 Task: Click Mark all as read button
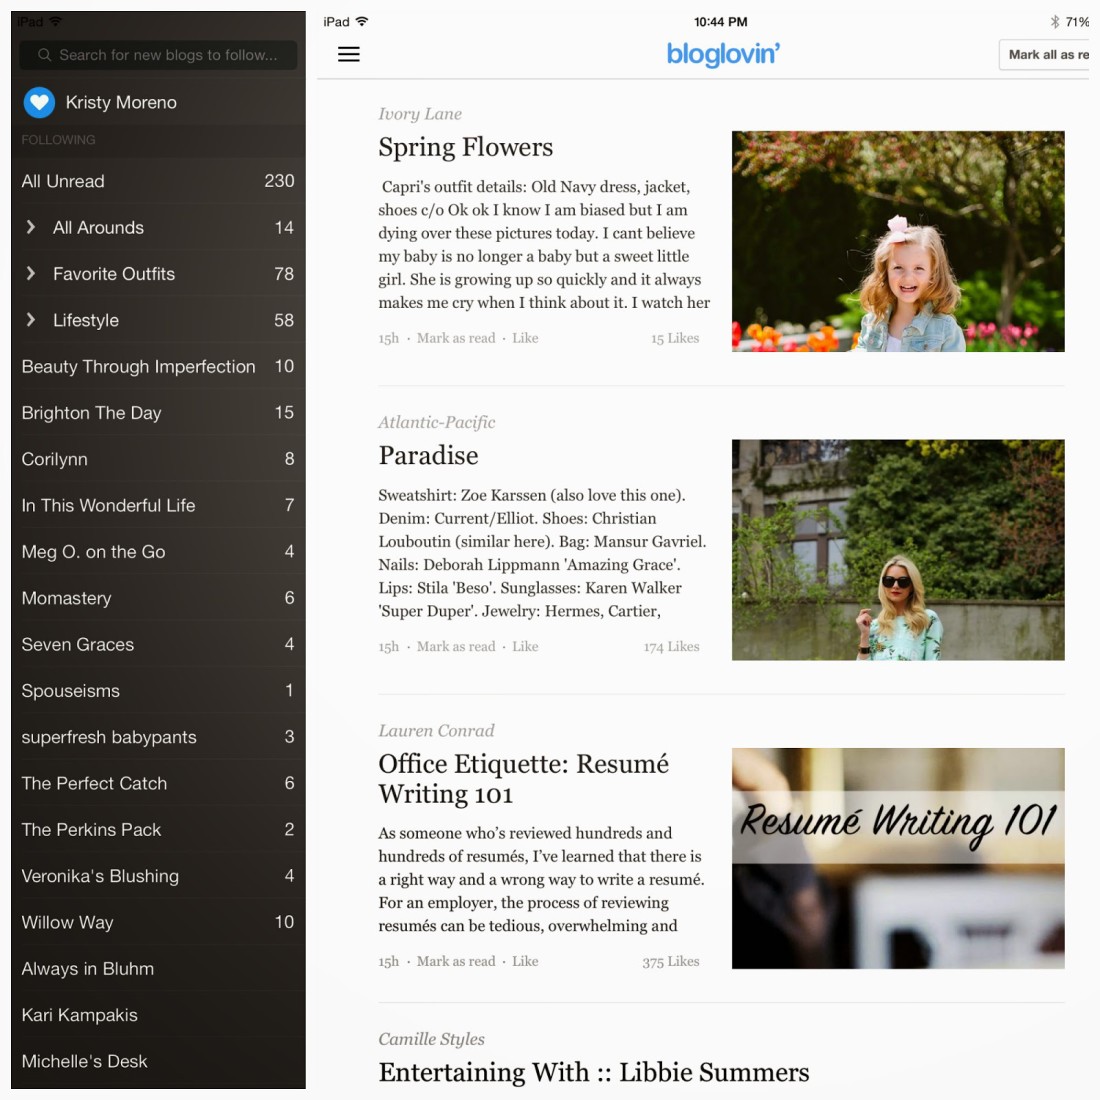click(x=1047, y=55)
